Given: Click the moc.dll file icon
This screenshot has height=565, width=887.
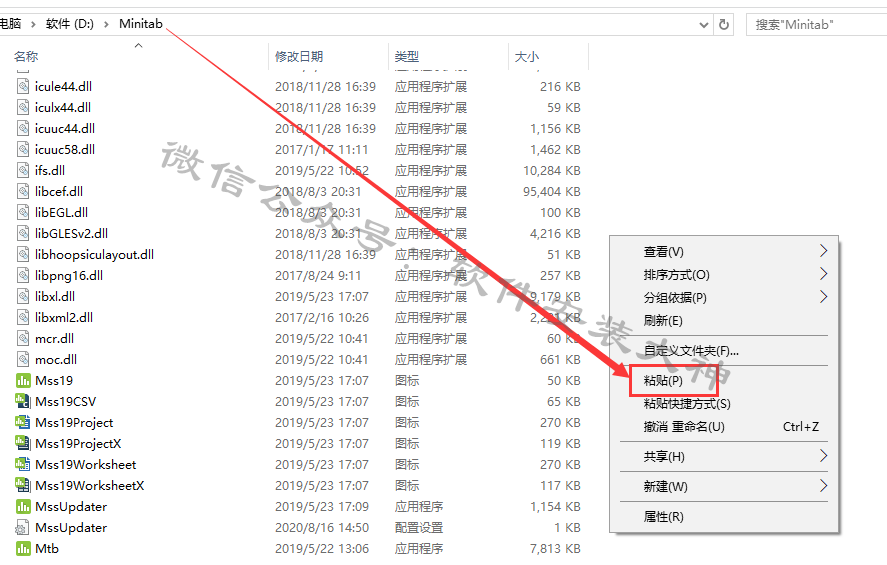Looking at the screenshot, I should coord(23,359).
